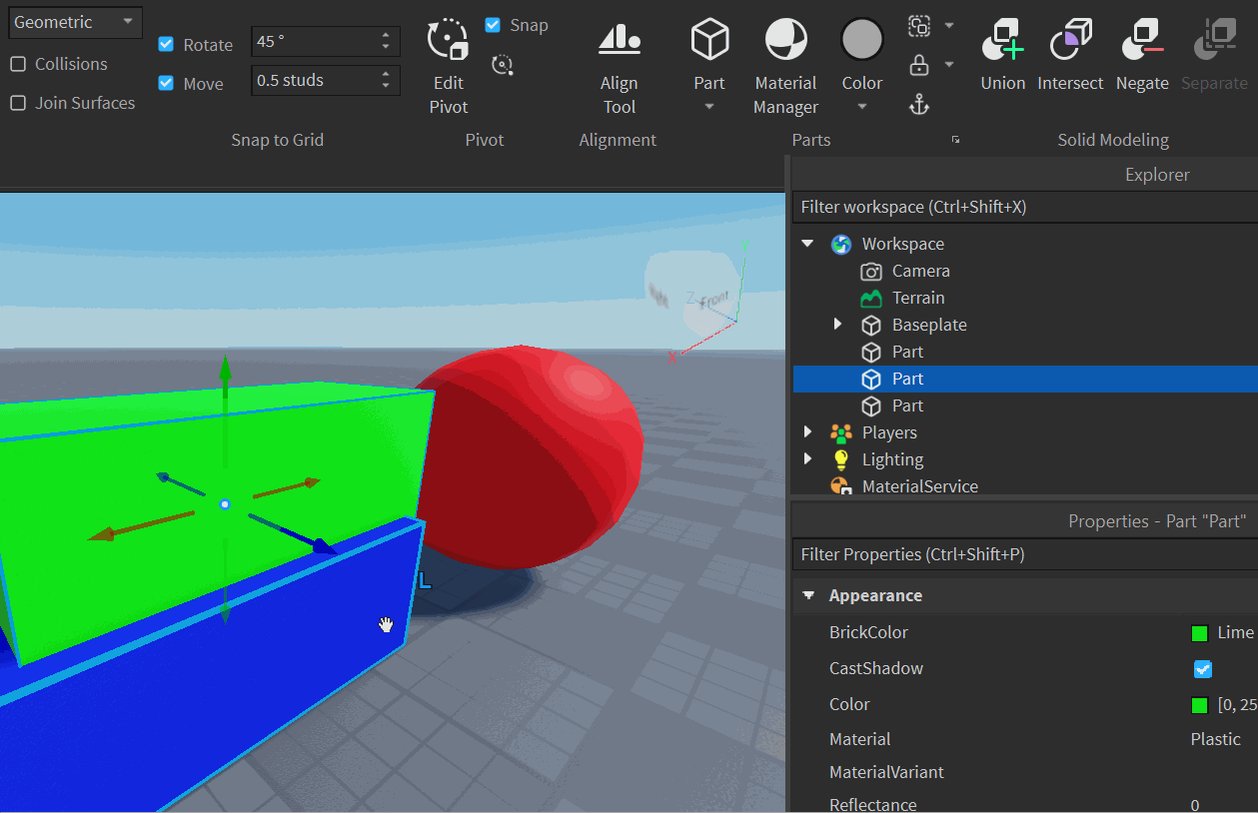Collapse the Appearance properties section
Image resolution: width=1258 pixels, height=813 pixels.
coord(808,595)
